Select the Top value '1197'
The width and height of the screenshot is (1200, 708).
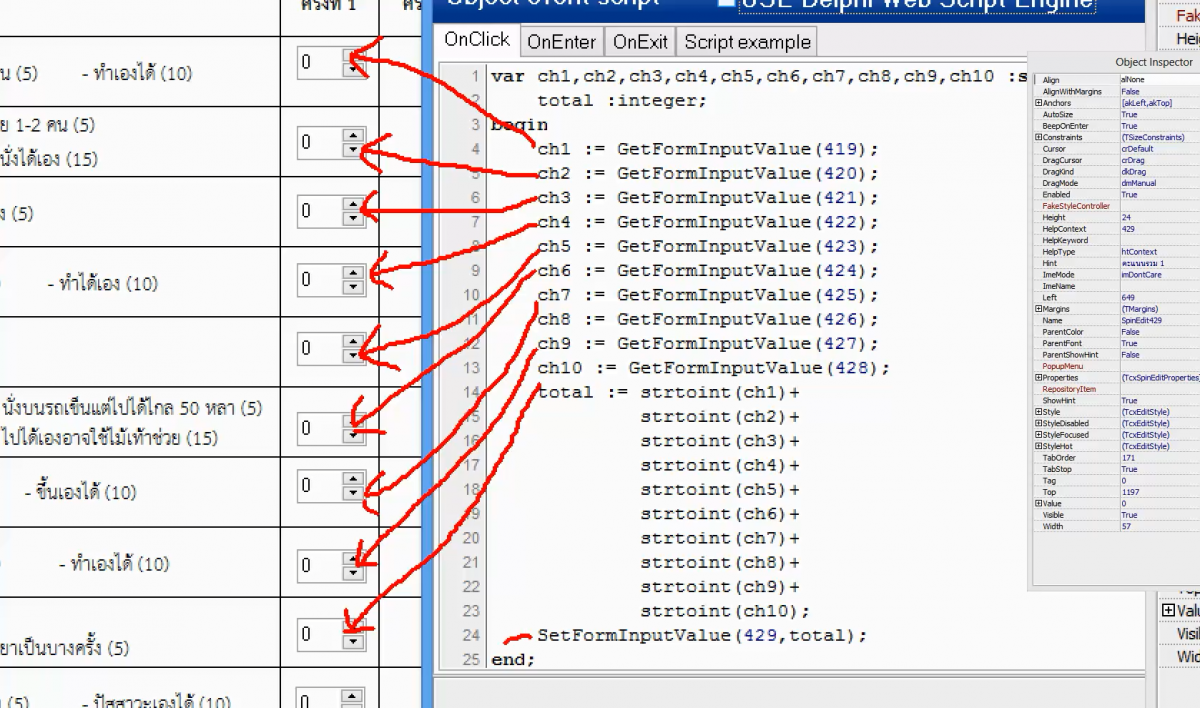[x=1129, y=492]
